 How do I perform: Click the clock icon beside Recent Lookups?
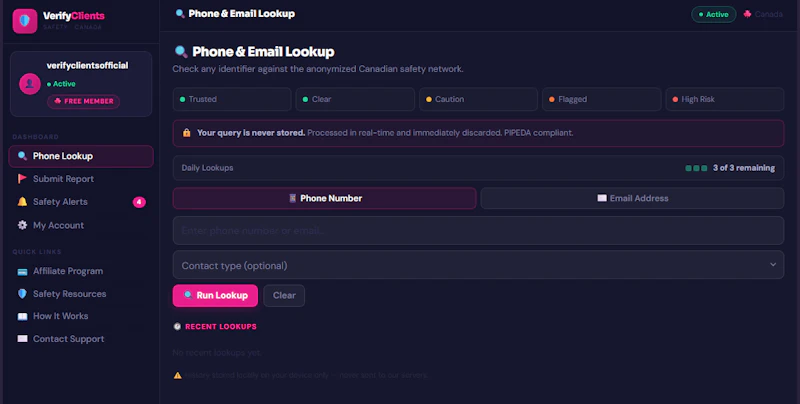(x=177, y=326)
